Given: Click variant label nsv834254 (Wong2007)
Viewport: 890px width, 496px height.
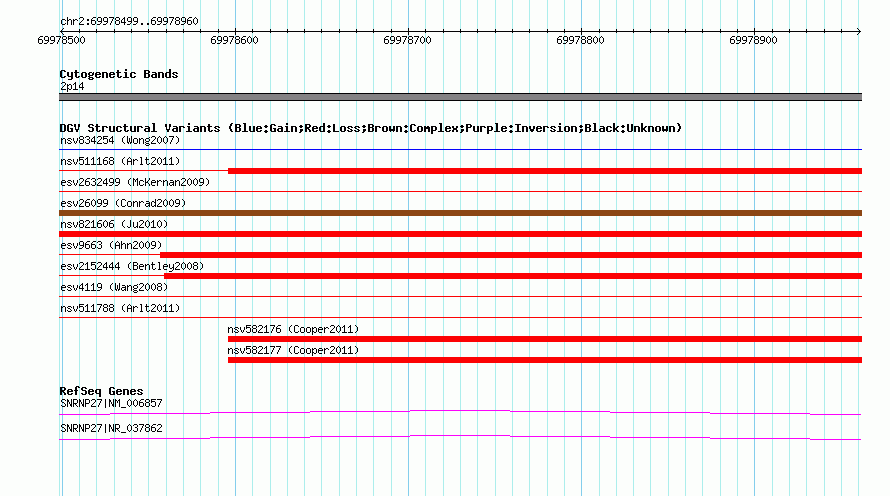Looking at the screenshot, I should tap(120, 140).
